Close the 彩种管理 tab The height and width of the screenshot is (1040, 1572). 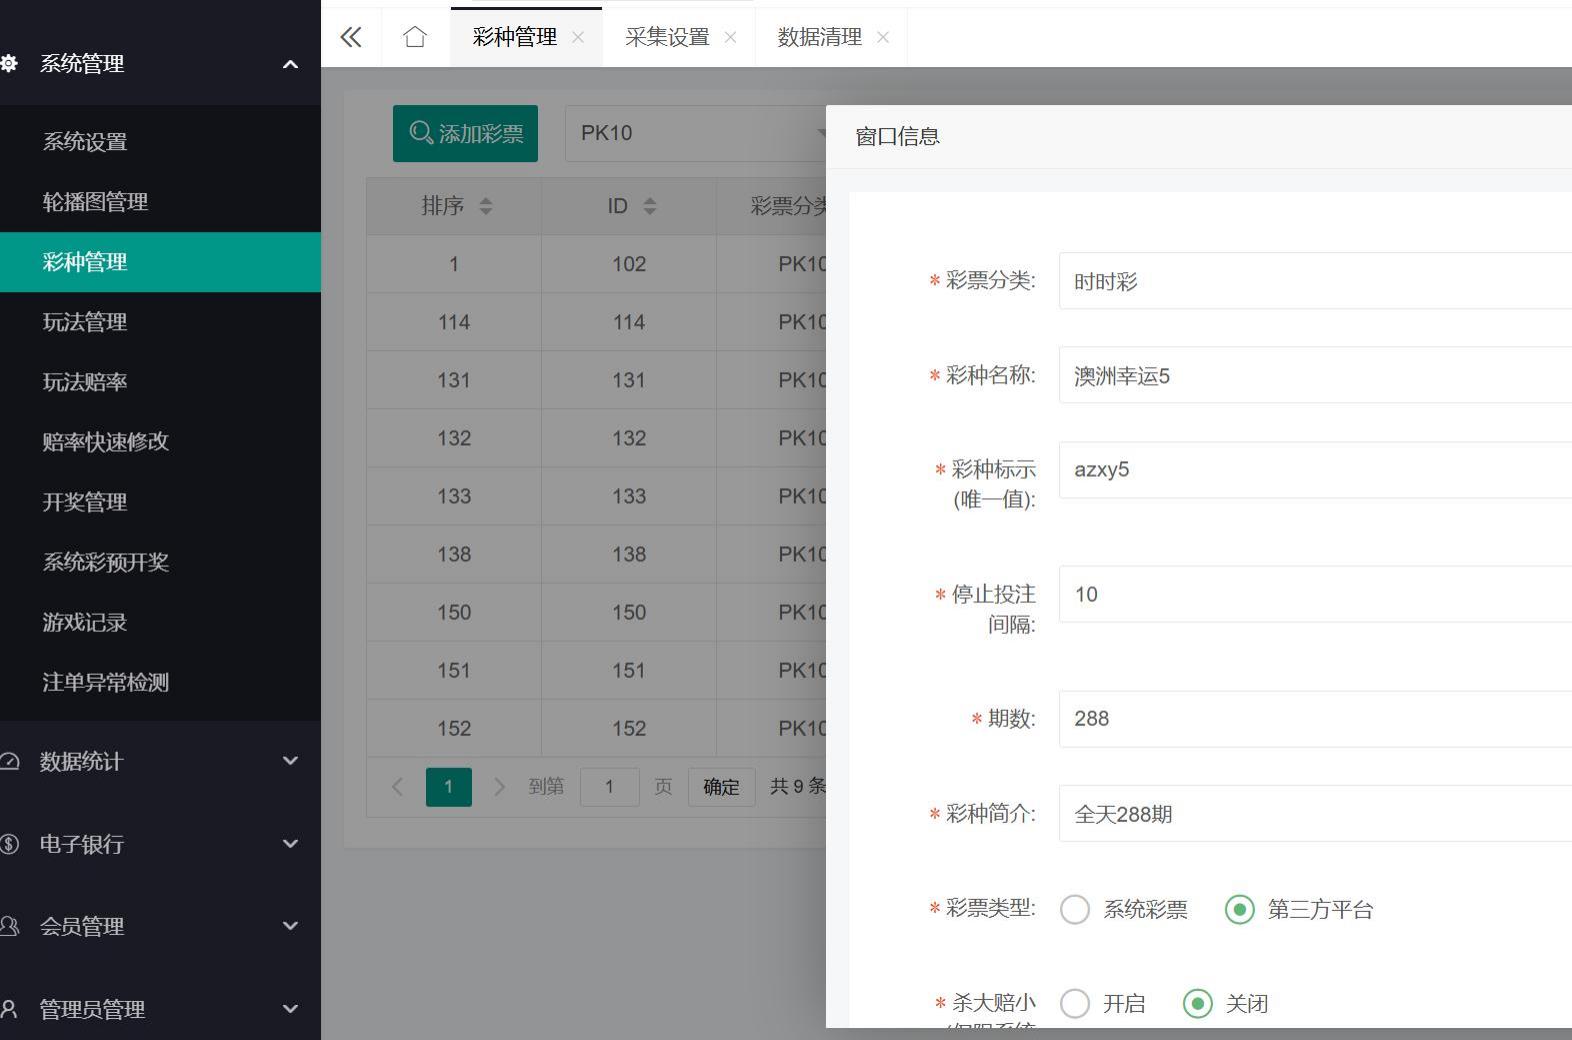tap(578, 38)
